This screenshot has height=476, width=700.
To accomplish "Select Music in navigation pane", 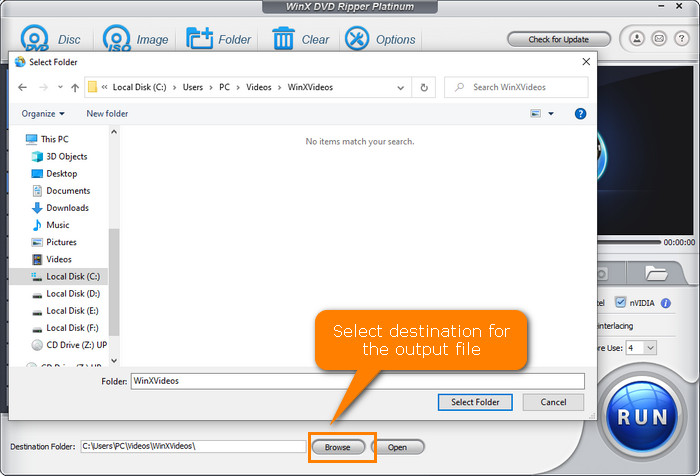I will [x=50, y=225].
